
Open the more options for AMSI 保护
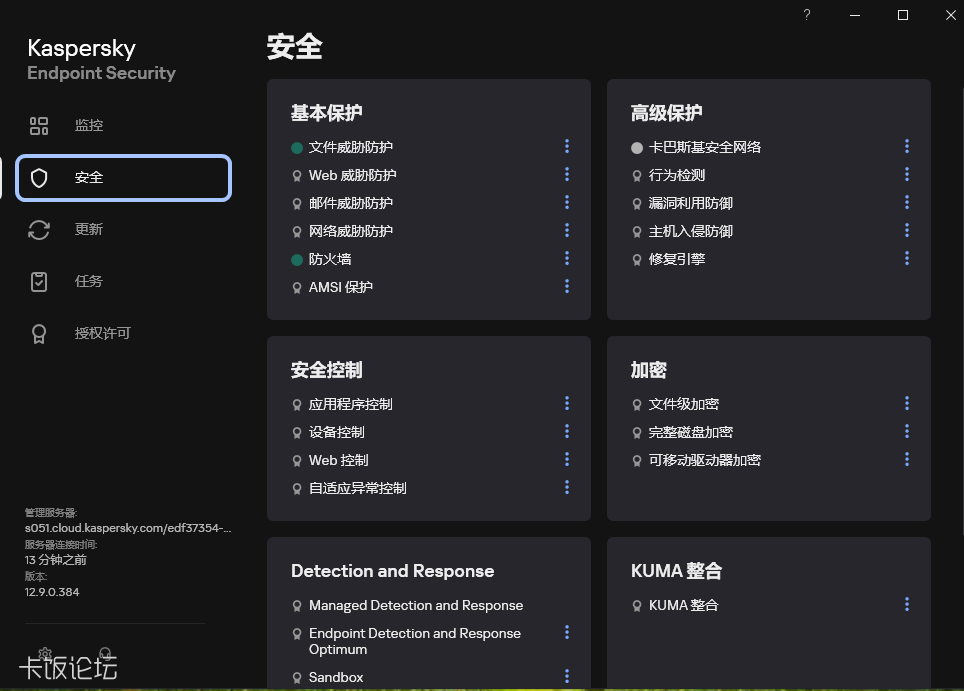coord(567,286)
